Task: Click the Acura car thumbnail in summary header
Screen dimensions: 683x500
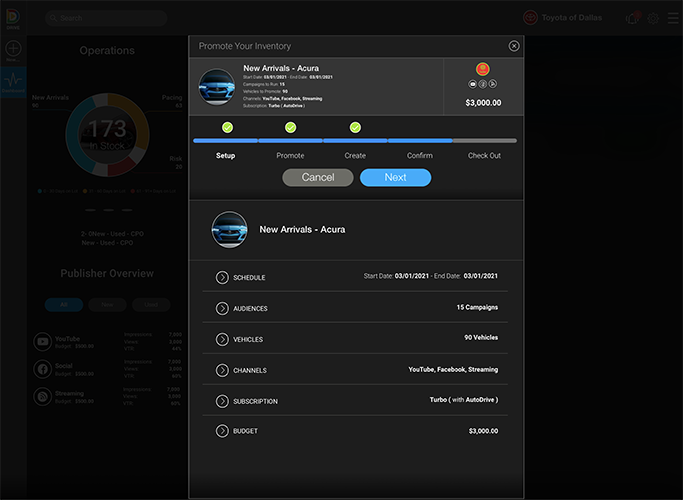Action: pyautogui.click(x=217, y=86)
